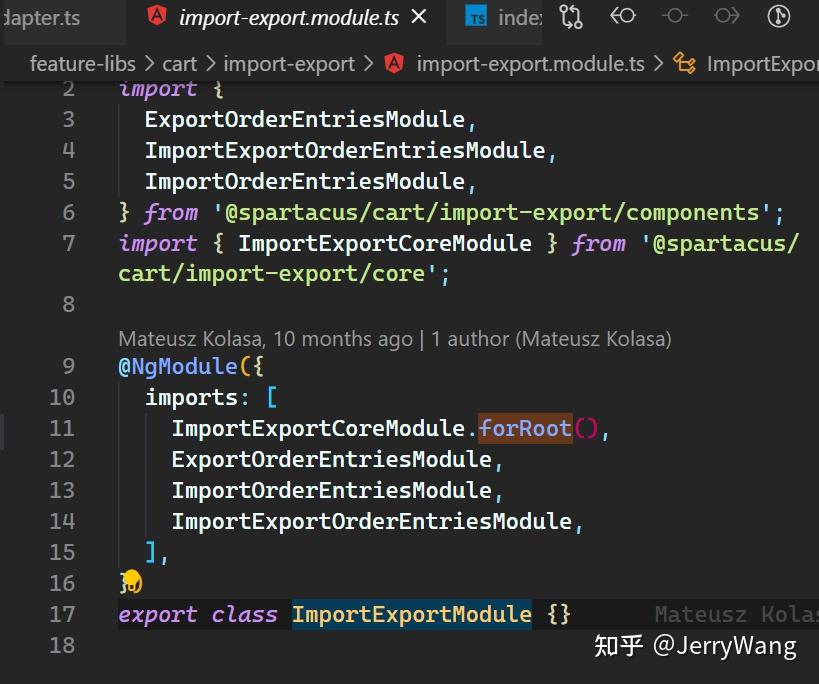This screenshot has width=819, height=684.
Task: Open the cart breadcrumb dropdown
Action: (180, 63)
